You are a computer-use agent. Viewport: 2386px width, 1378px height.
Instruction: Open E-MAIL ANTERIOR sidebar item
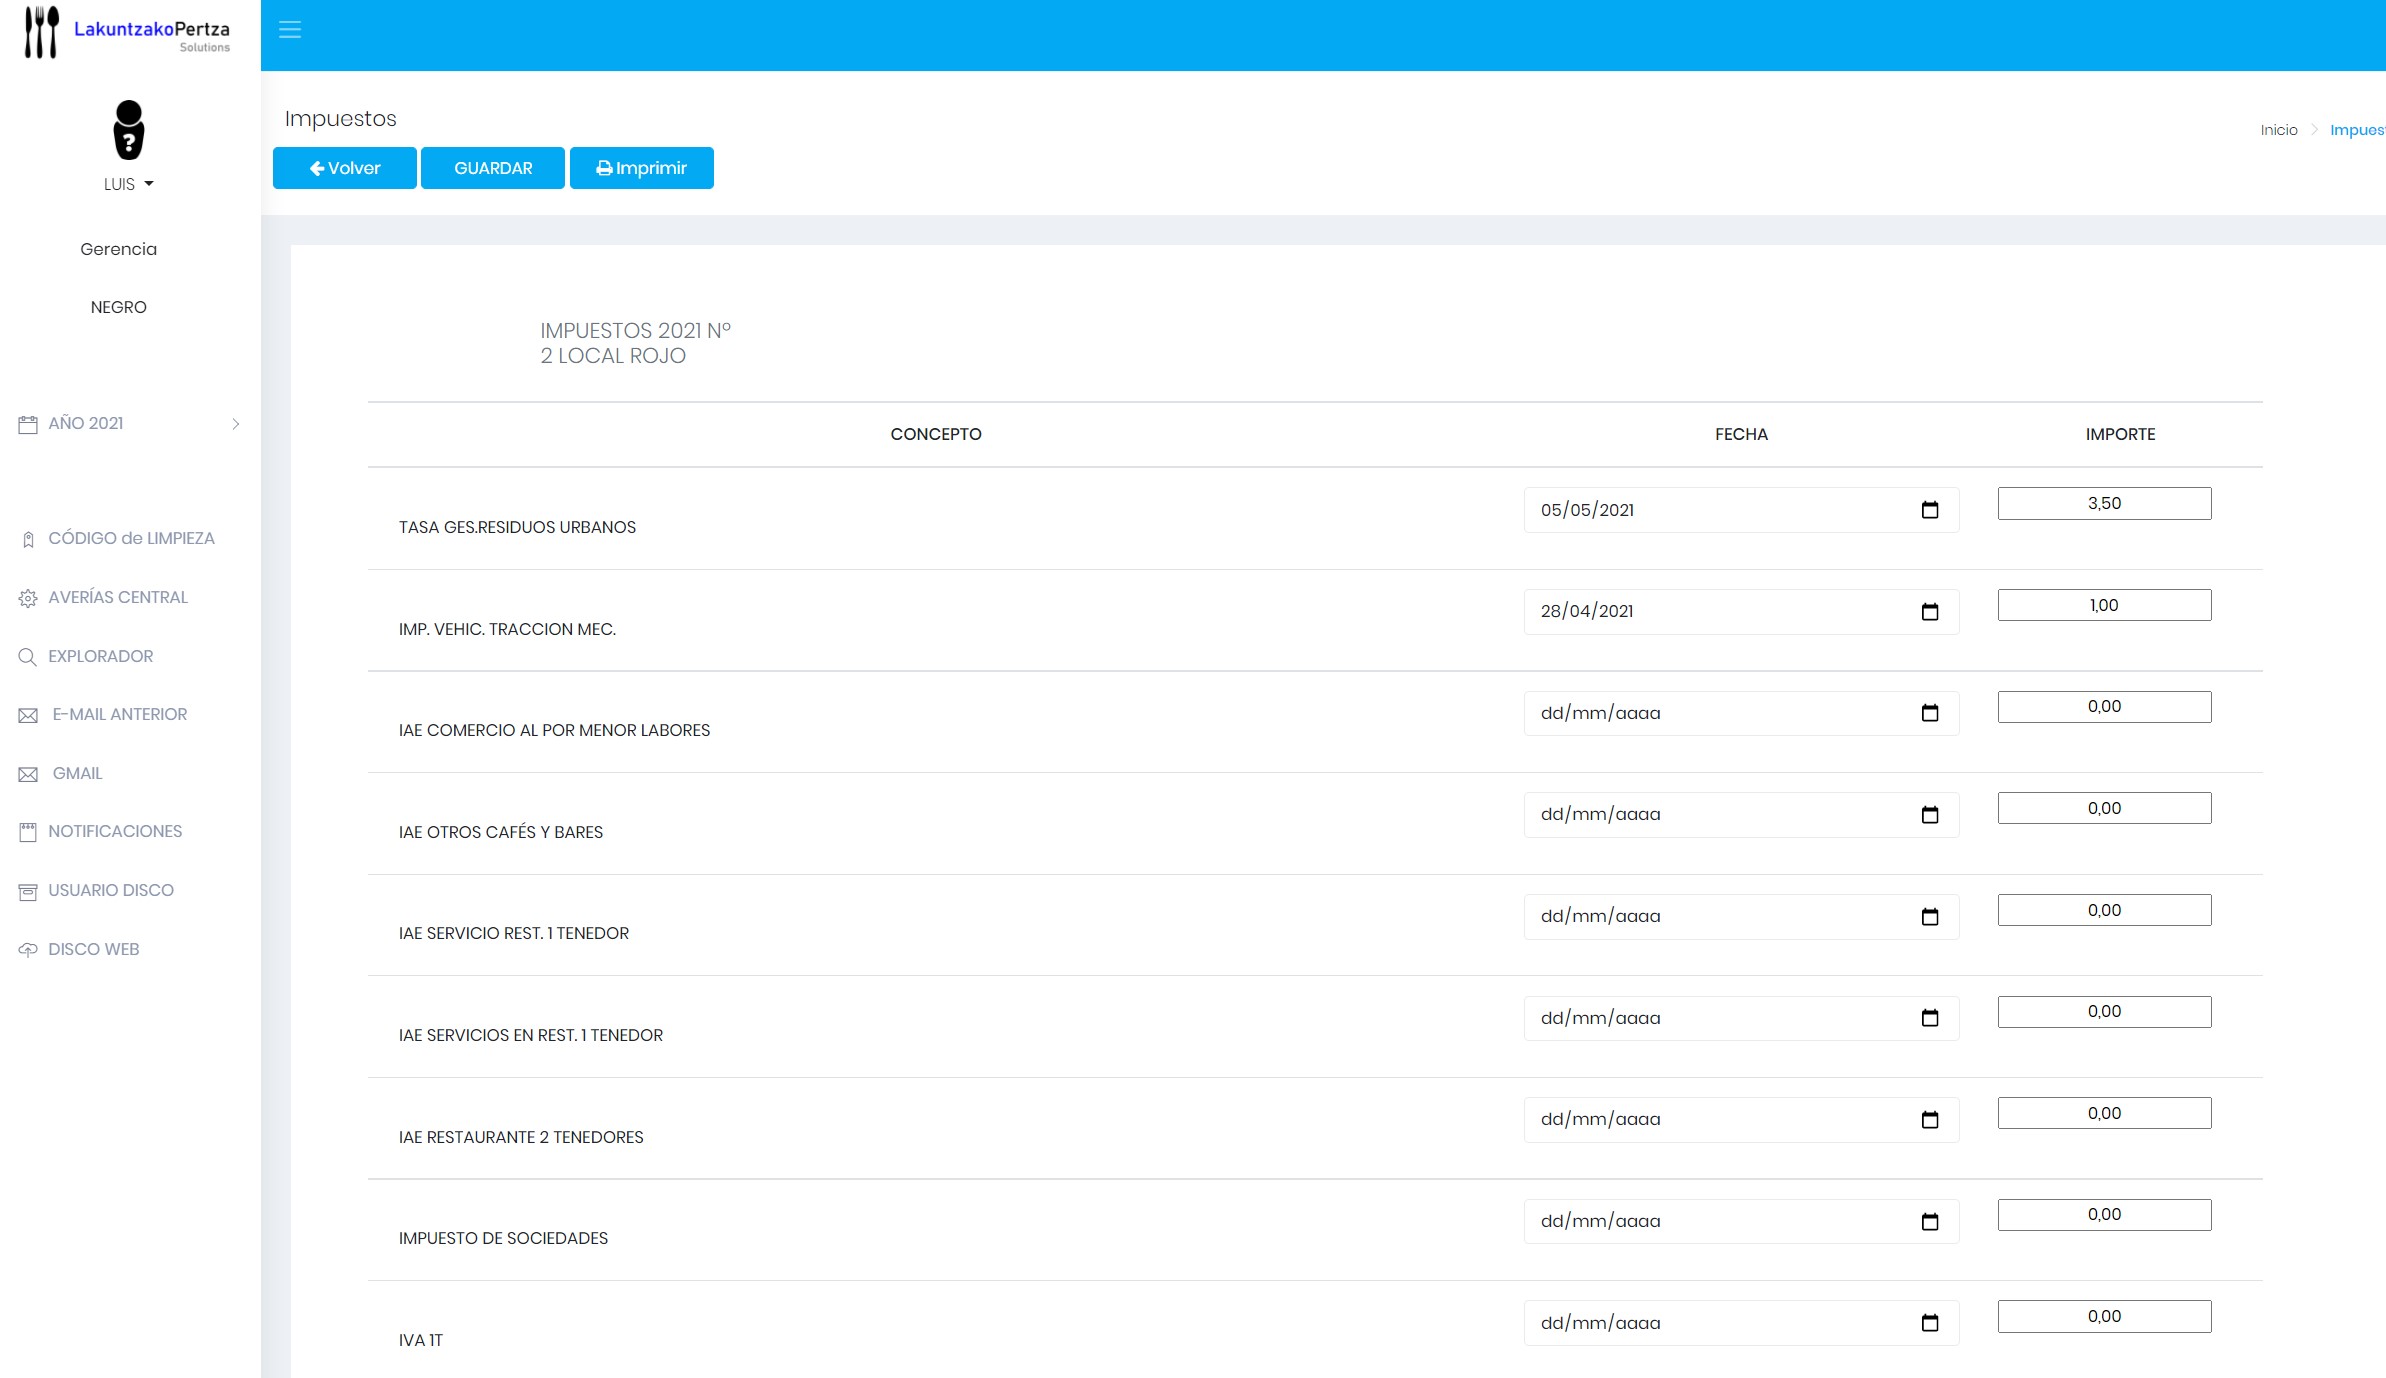click(x=120, y=714)
